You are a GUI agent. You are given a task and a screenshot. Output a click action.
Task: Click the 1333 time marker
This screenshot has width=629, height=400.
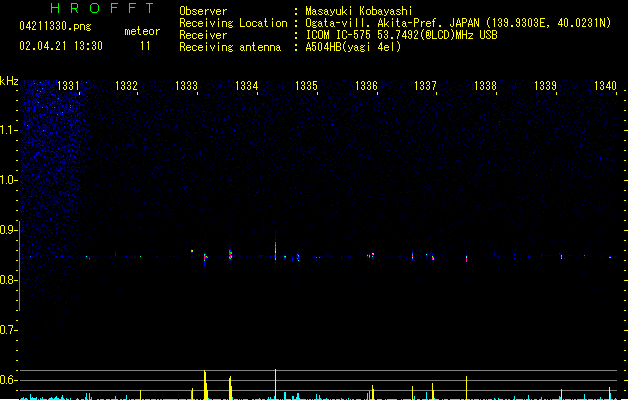(187, 86)
